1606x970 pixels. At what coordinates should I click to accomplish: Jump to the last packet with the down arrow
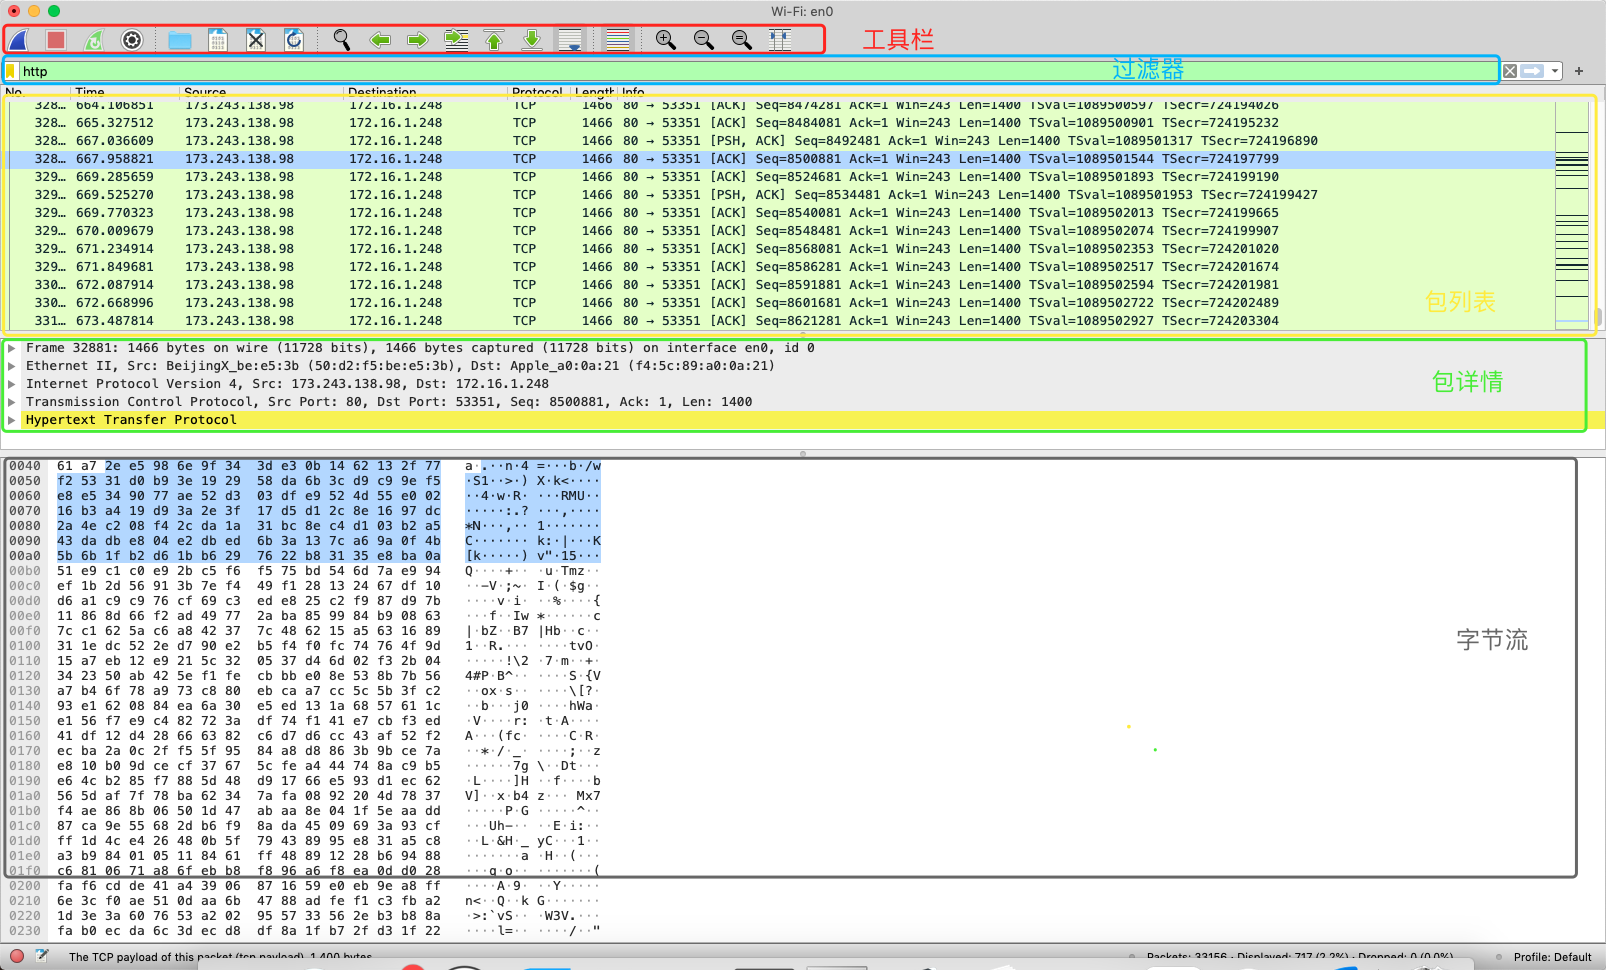(x=532, y=40)
